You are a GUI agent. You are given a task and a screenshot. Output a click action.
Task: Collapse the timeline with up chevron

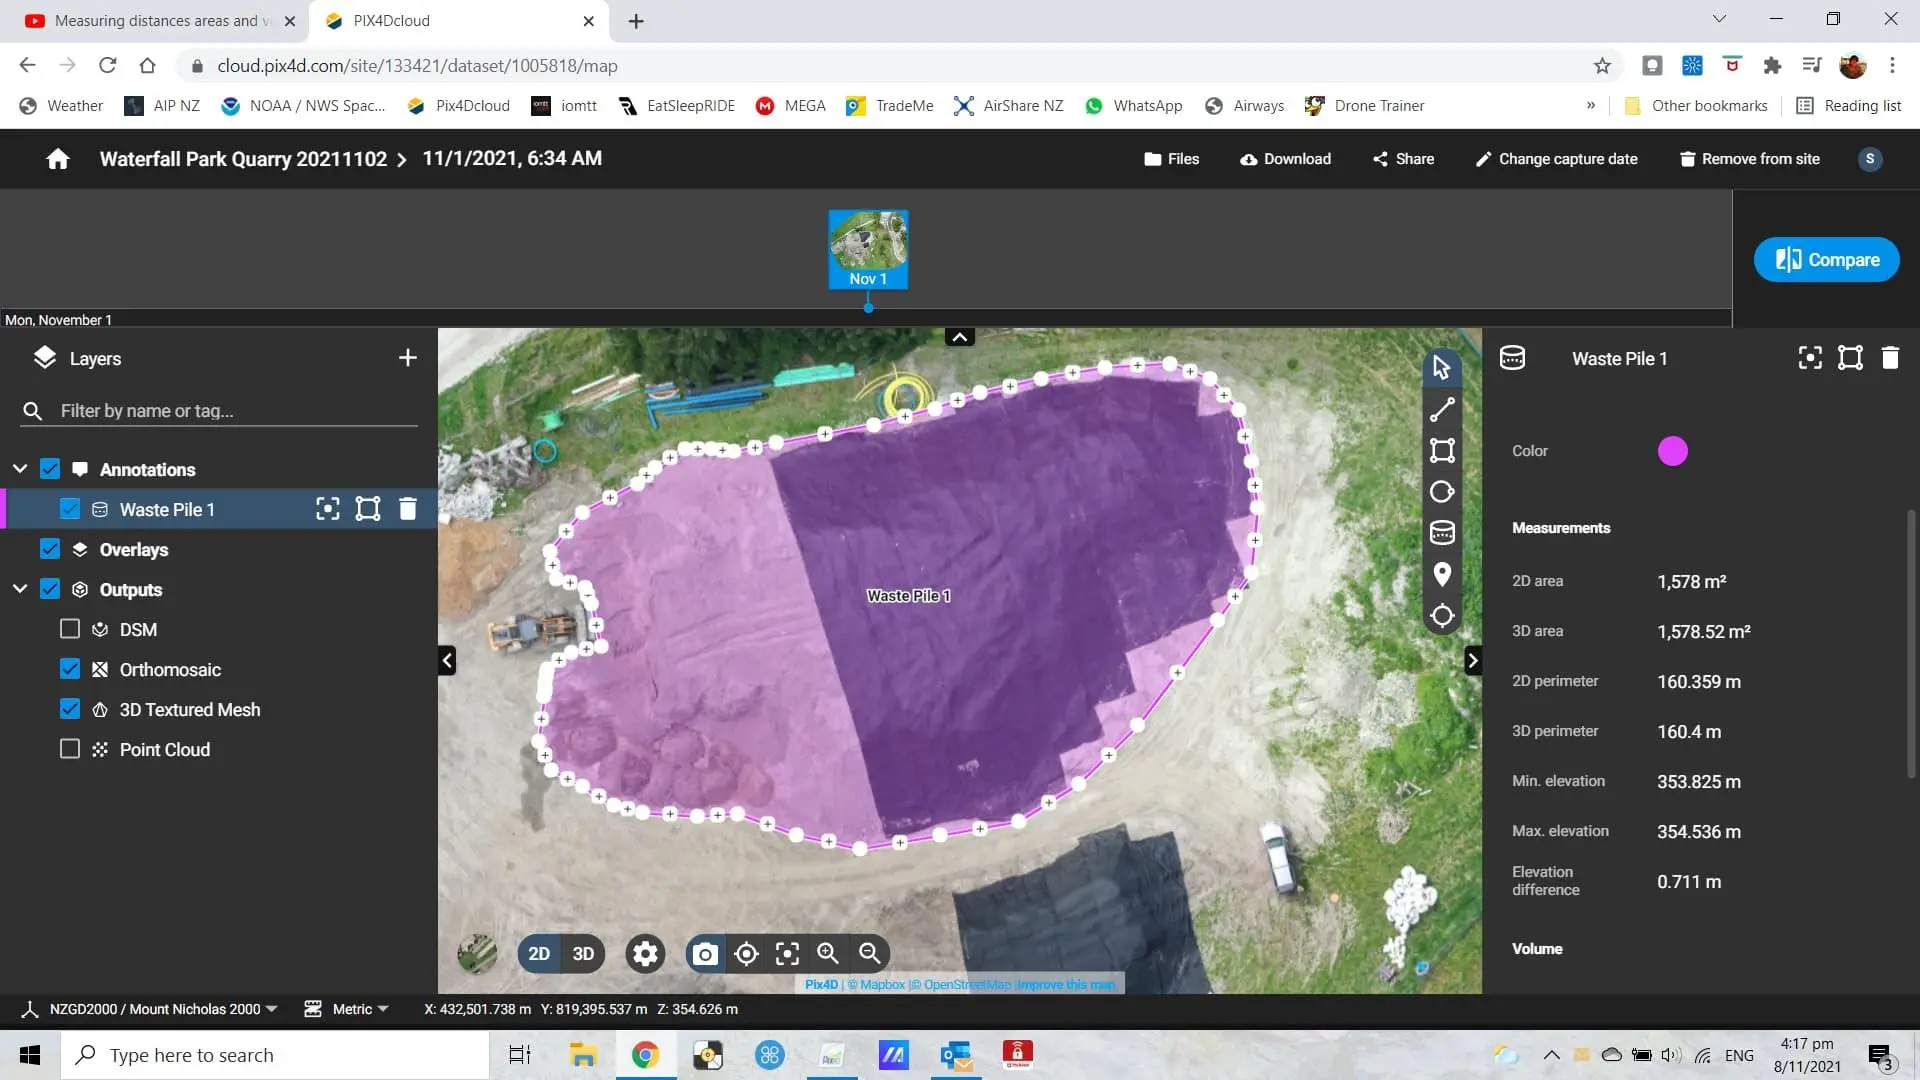959,337
